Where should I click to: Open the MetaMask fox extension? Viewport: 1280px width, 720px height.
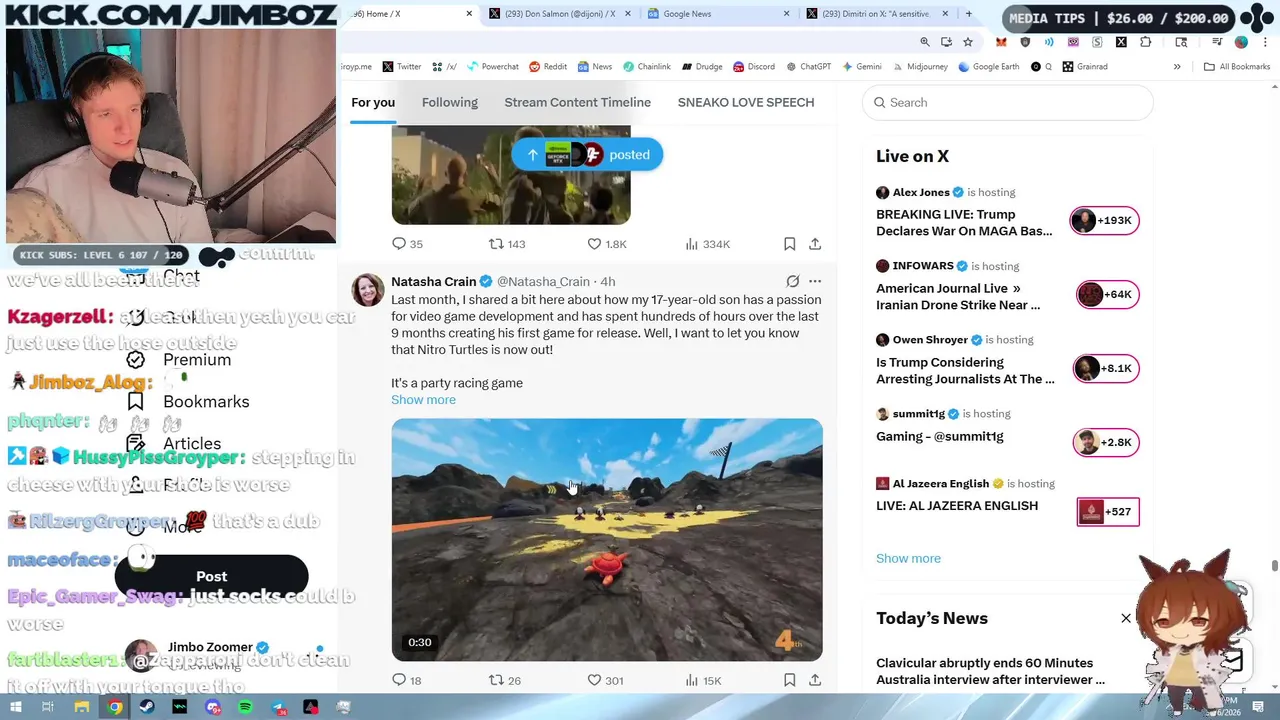pyautogui.click(x=1001, y=42)
